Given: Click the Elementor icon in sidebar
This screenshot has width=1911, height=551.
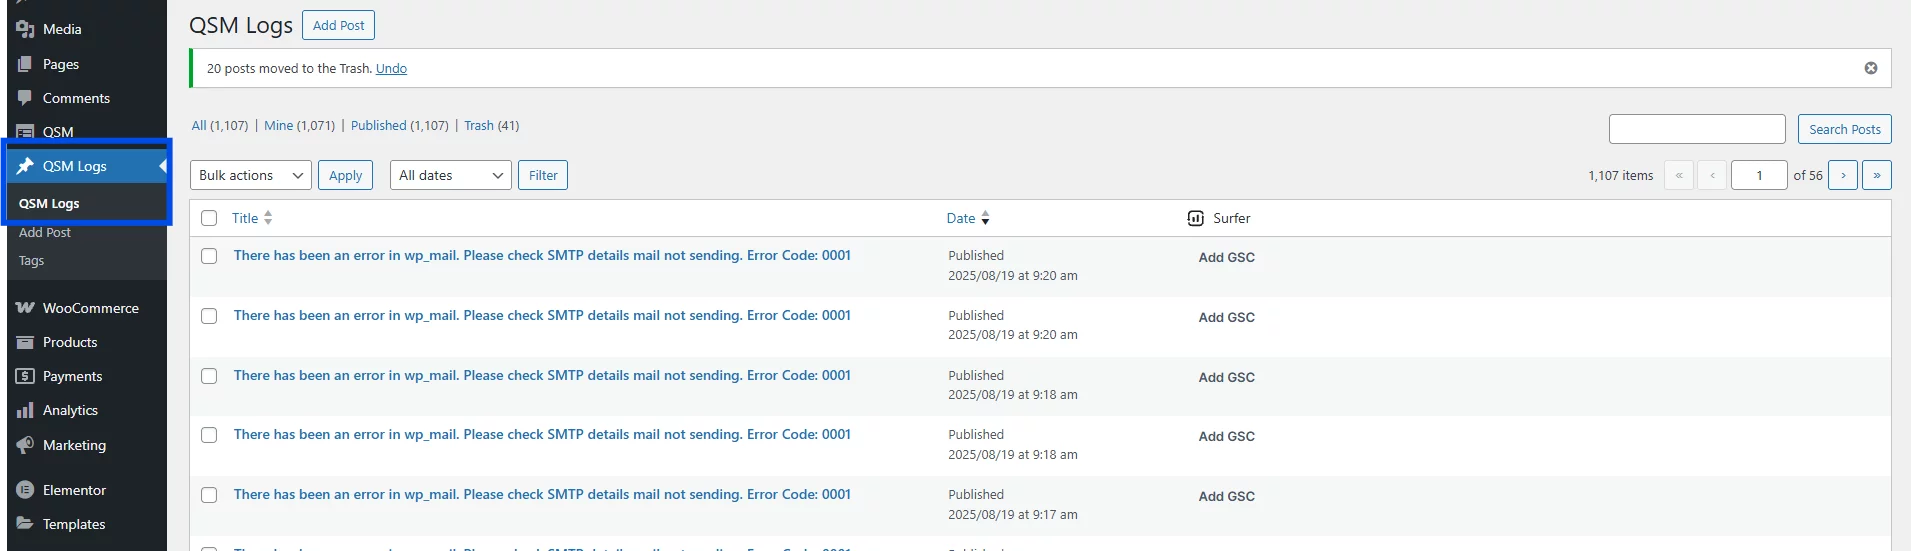Looking at the screenshot, I should pos(25,490).
